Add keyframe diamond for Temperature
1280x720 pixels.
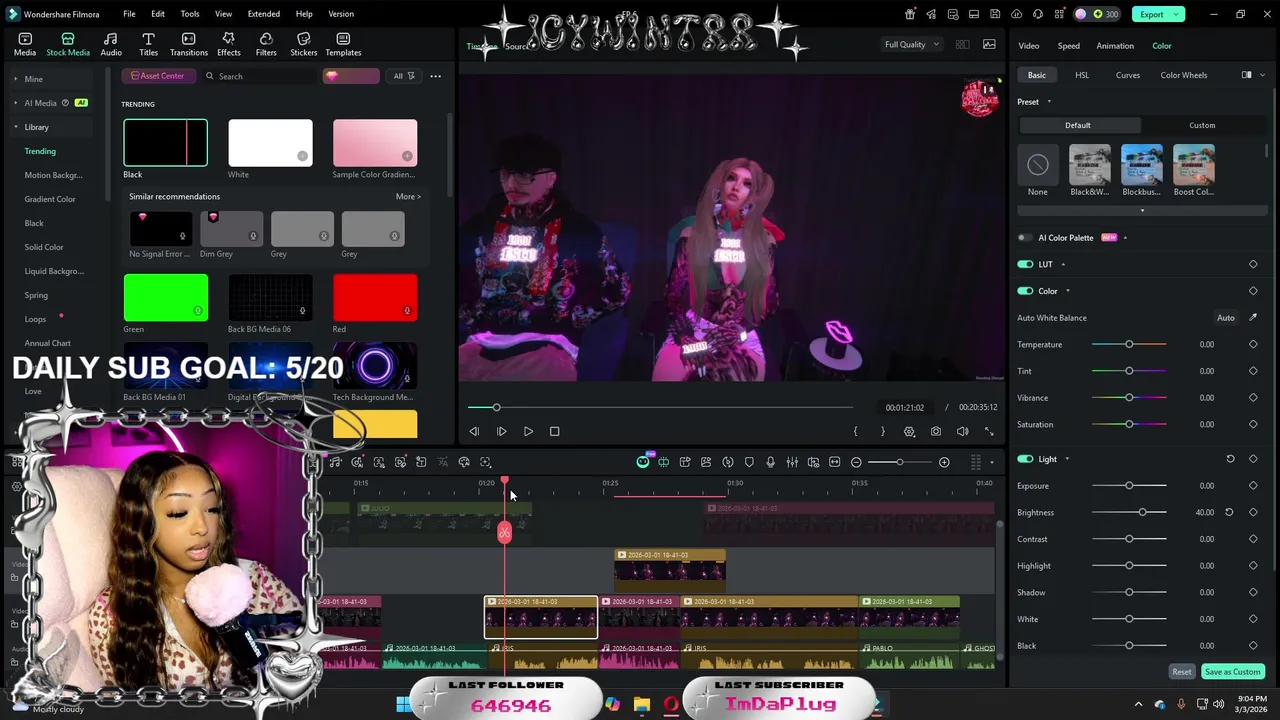pos(1253,344)
